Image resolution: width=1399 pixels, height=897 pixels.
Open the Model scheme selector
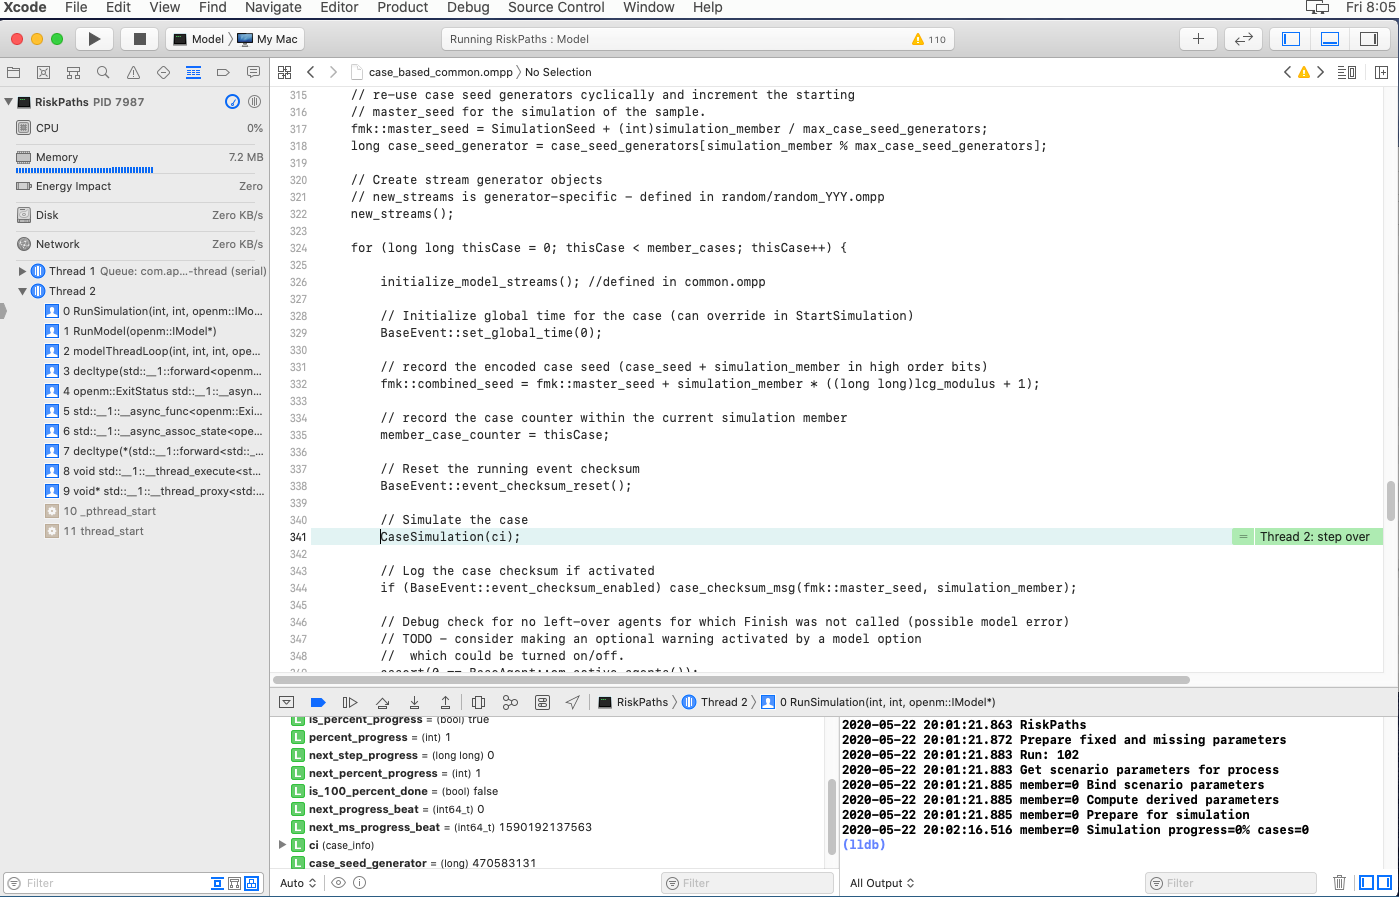[200, 39]
